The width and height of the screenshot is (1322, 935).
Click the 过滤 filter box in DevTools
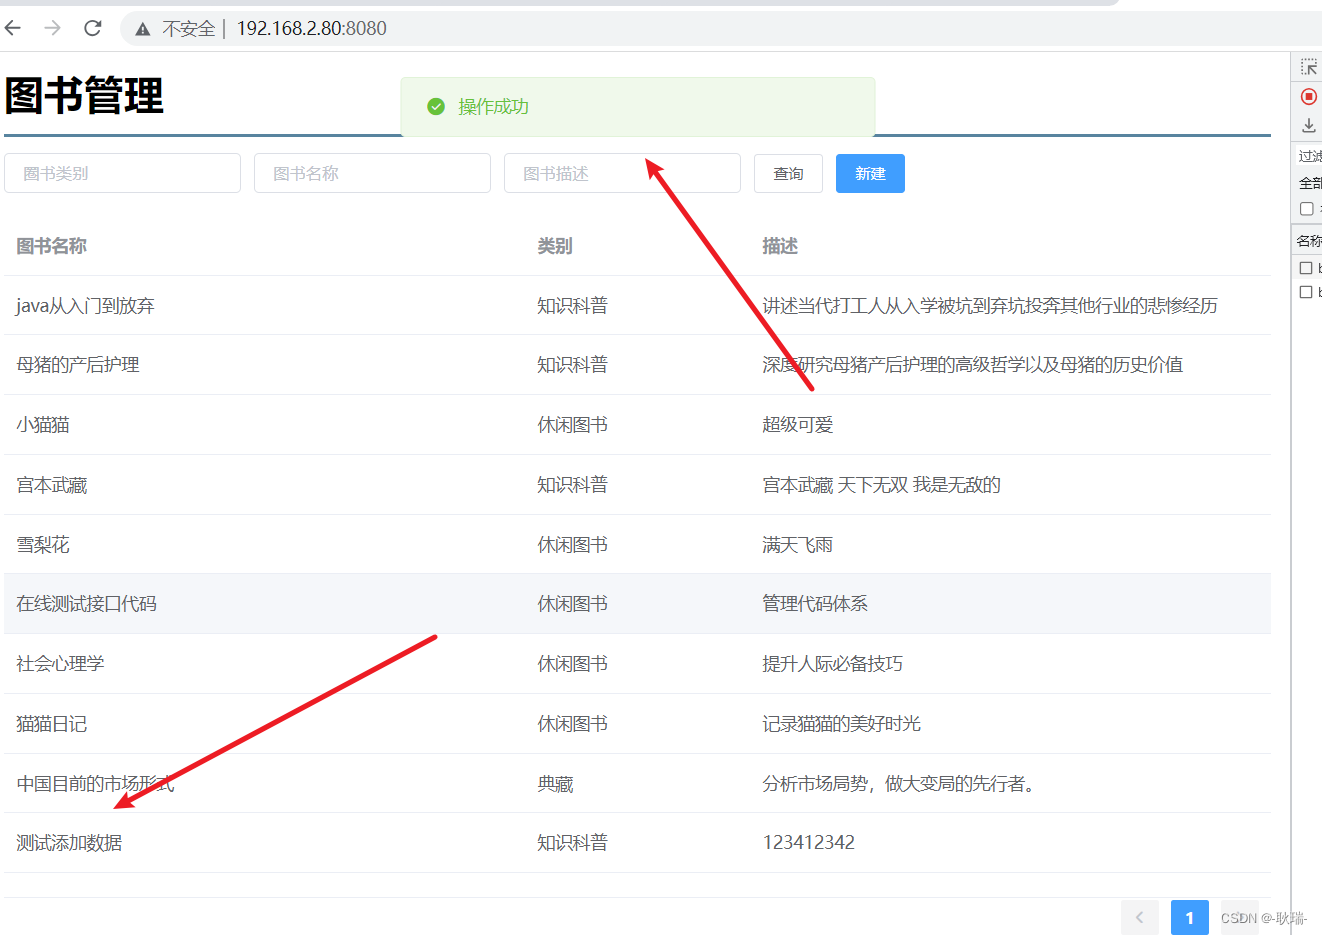(1310, 156)
